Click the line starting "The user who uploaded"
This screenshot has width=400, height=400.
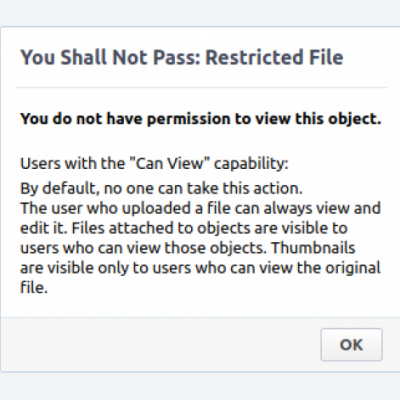[200, 208]
